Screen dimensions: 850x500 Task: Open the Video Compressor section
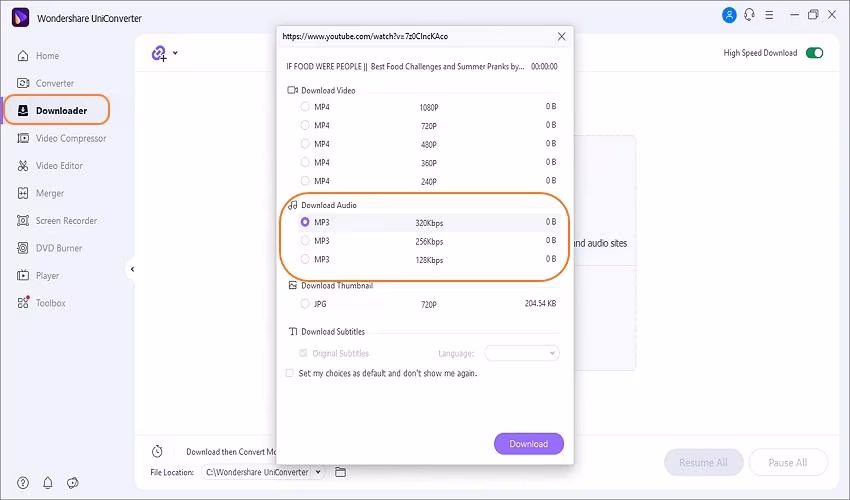70,138
